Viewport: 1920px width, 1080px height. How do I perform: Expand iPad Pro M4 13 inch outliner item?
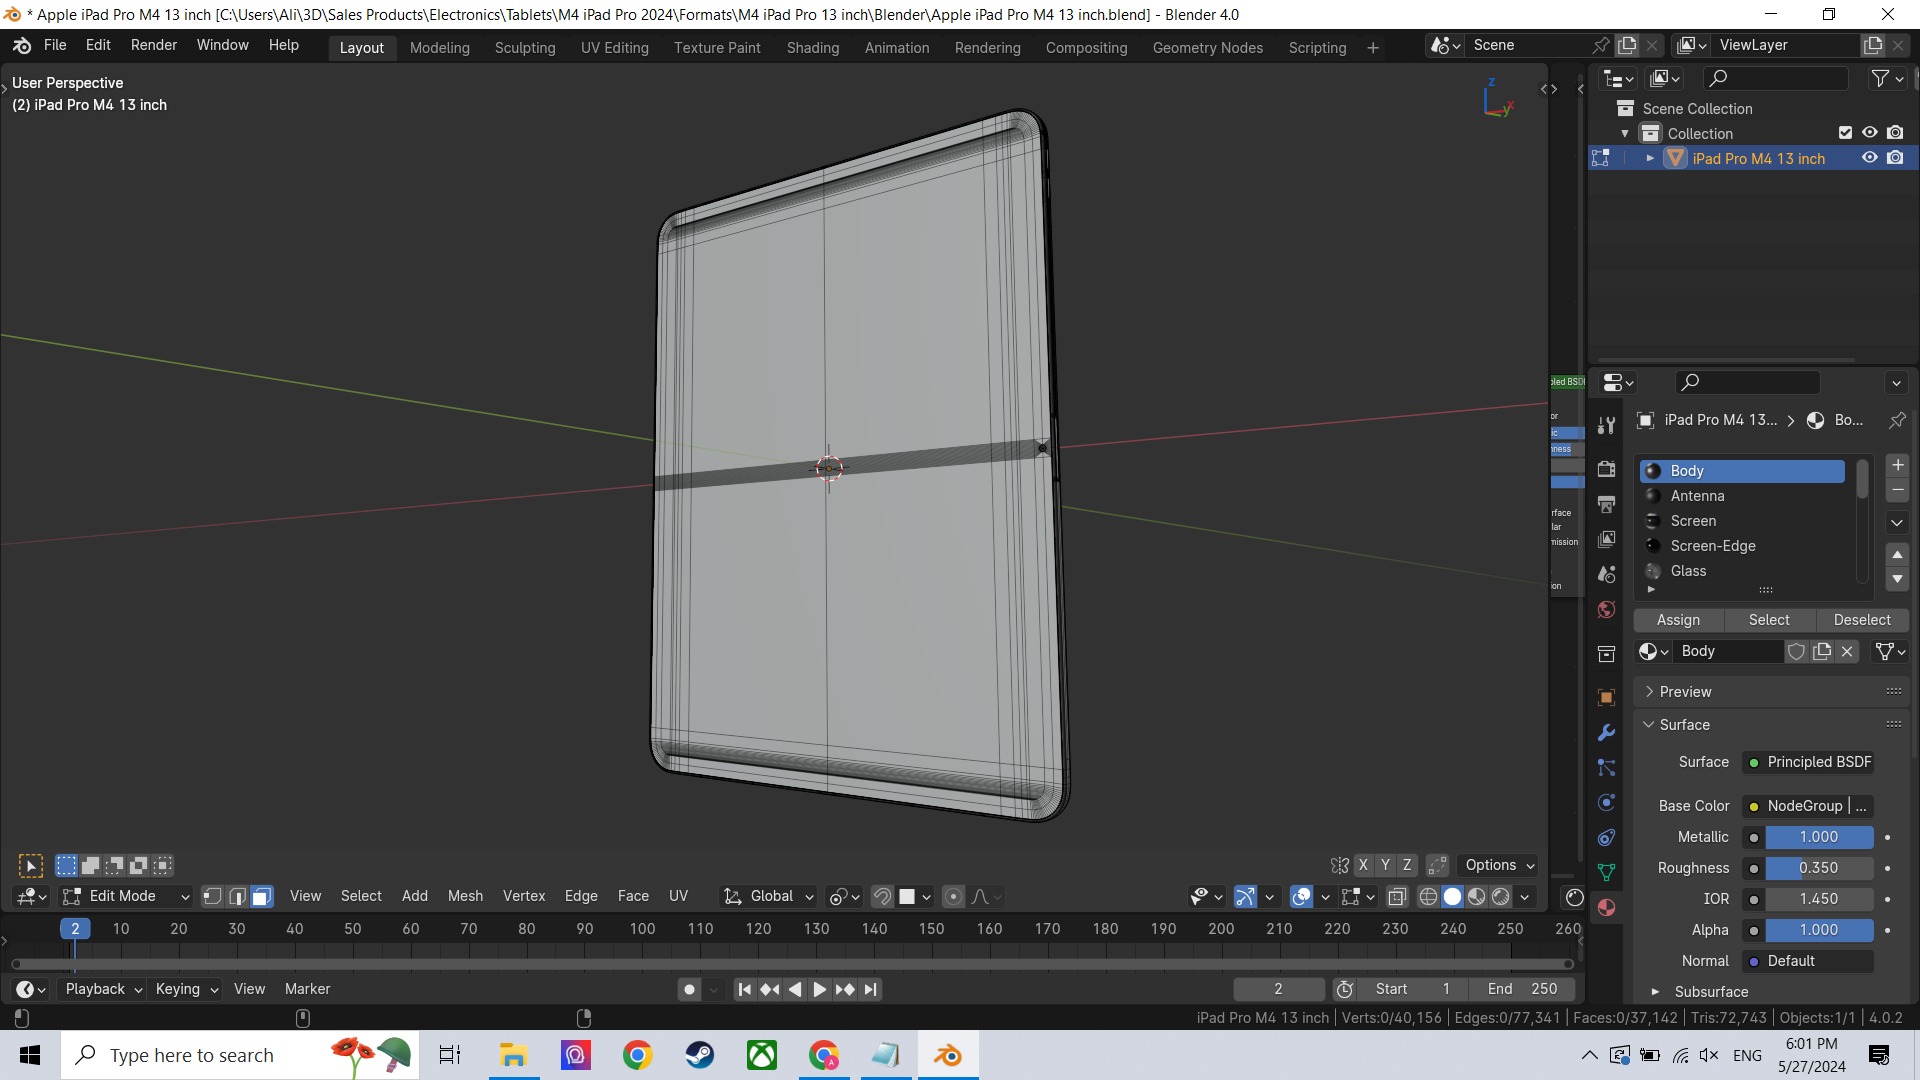coord(1650,158)
